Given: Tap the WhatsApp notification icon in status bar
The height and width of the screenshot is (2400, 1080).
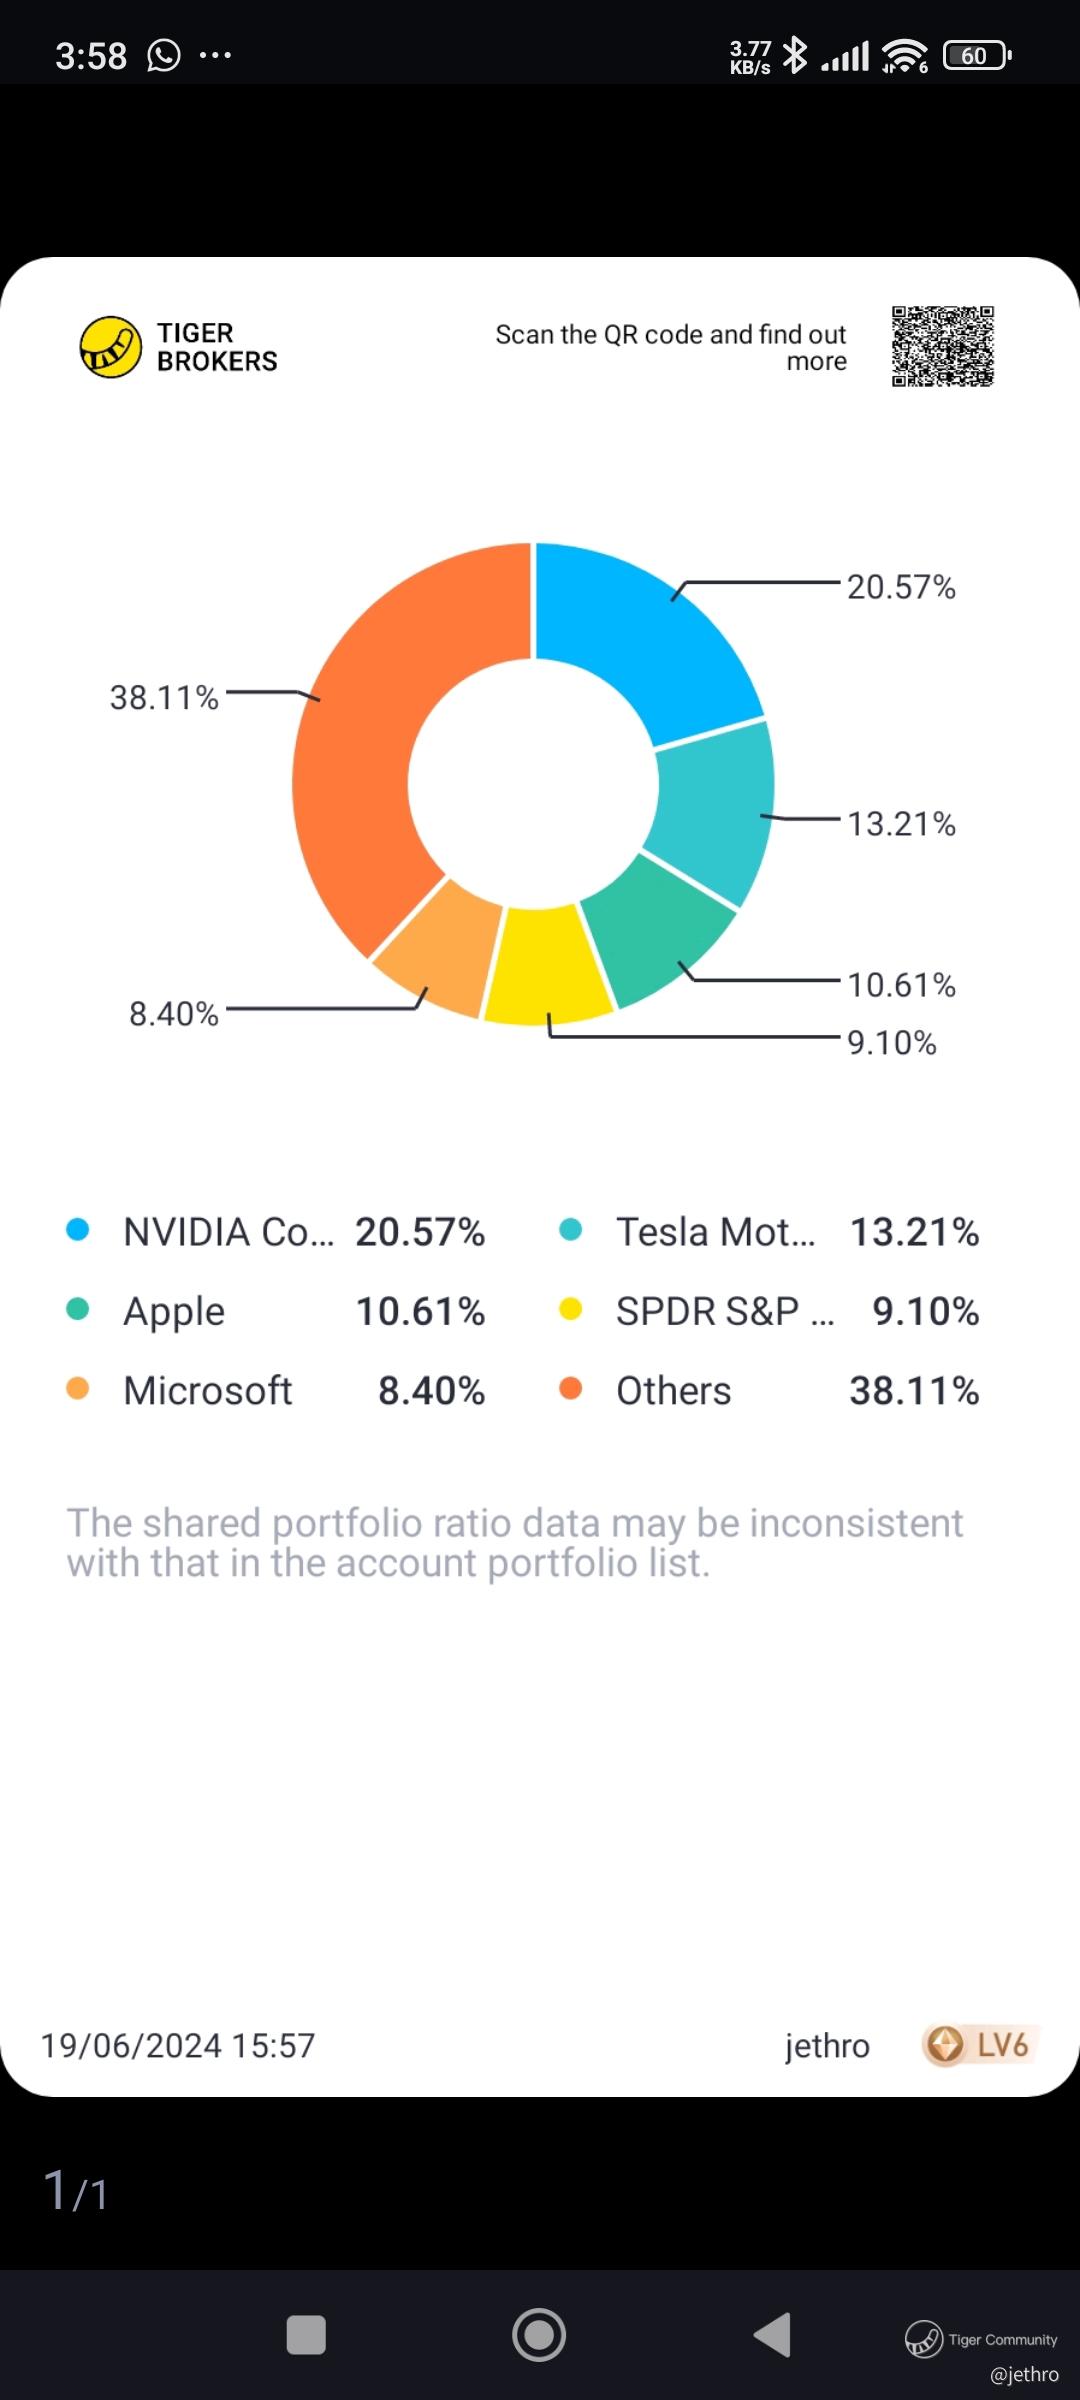Looking at the screenshot, I should [x=164, y=55].
